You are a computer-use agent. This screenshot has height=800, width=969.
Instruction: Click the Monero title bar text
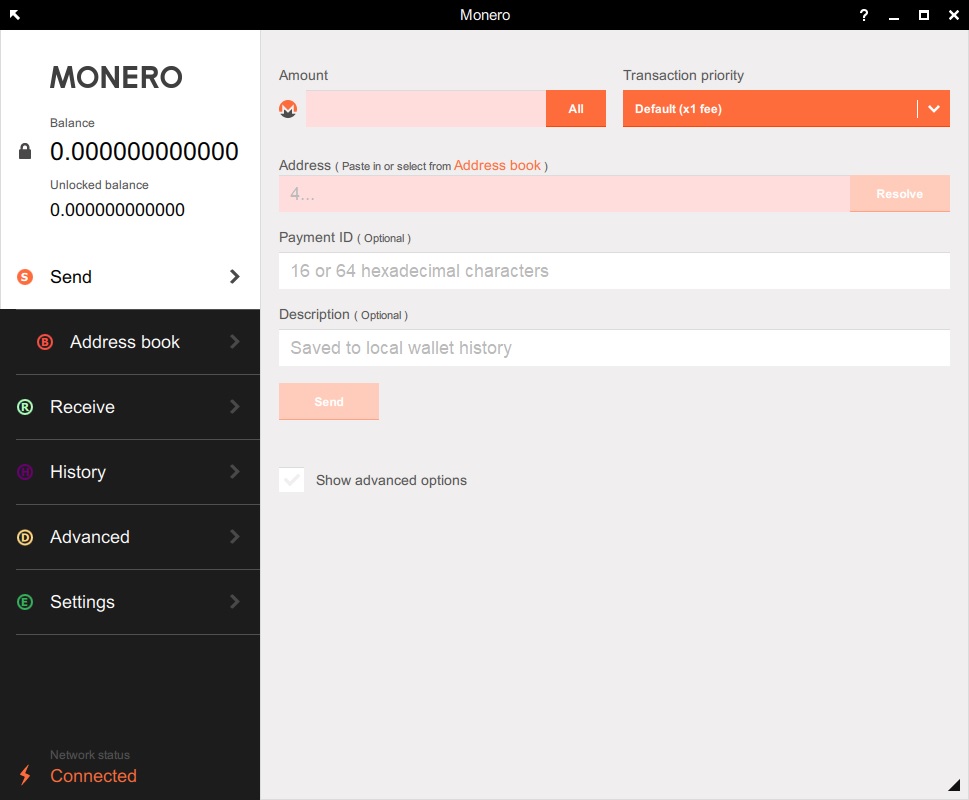[485, 15]
